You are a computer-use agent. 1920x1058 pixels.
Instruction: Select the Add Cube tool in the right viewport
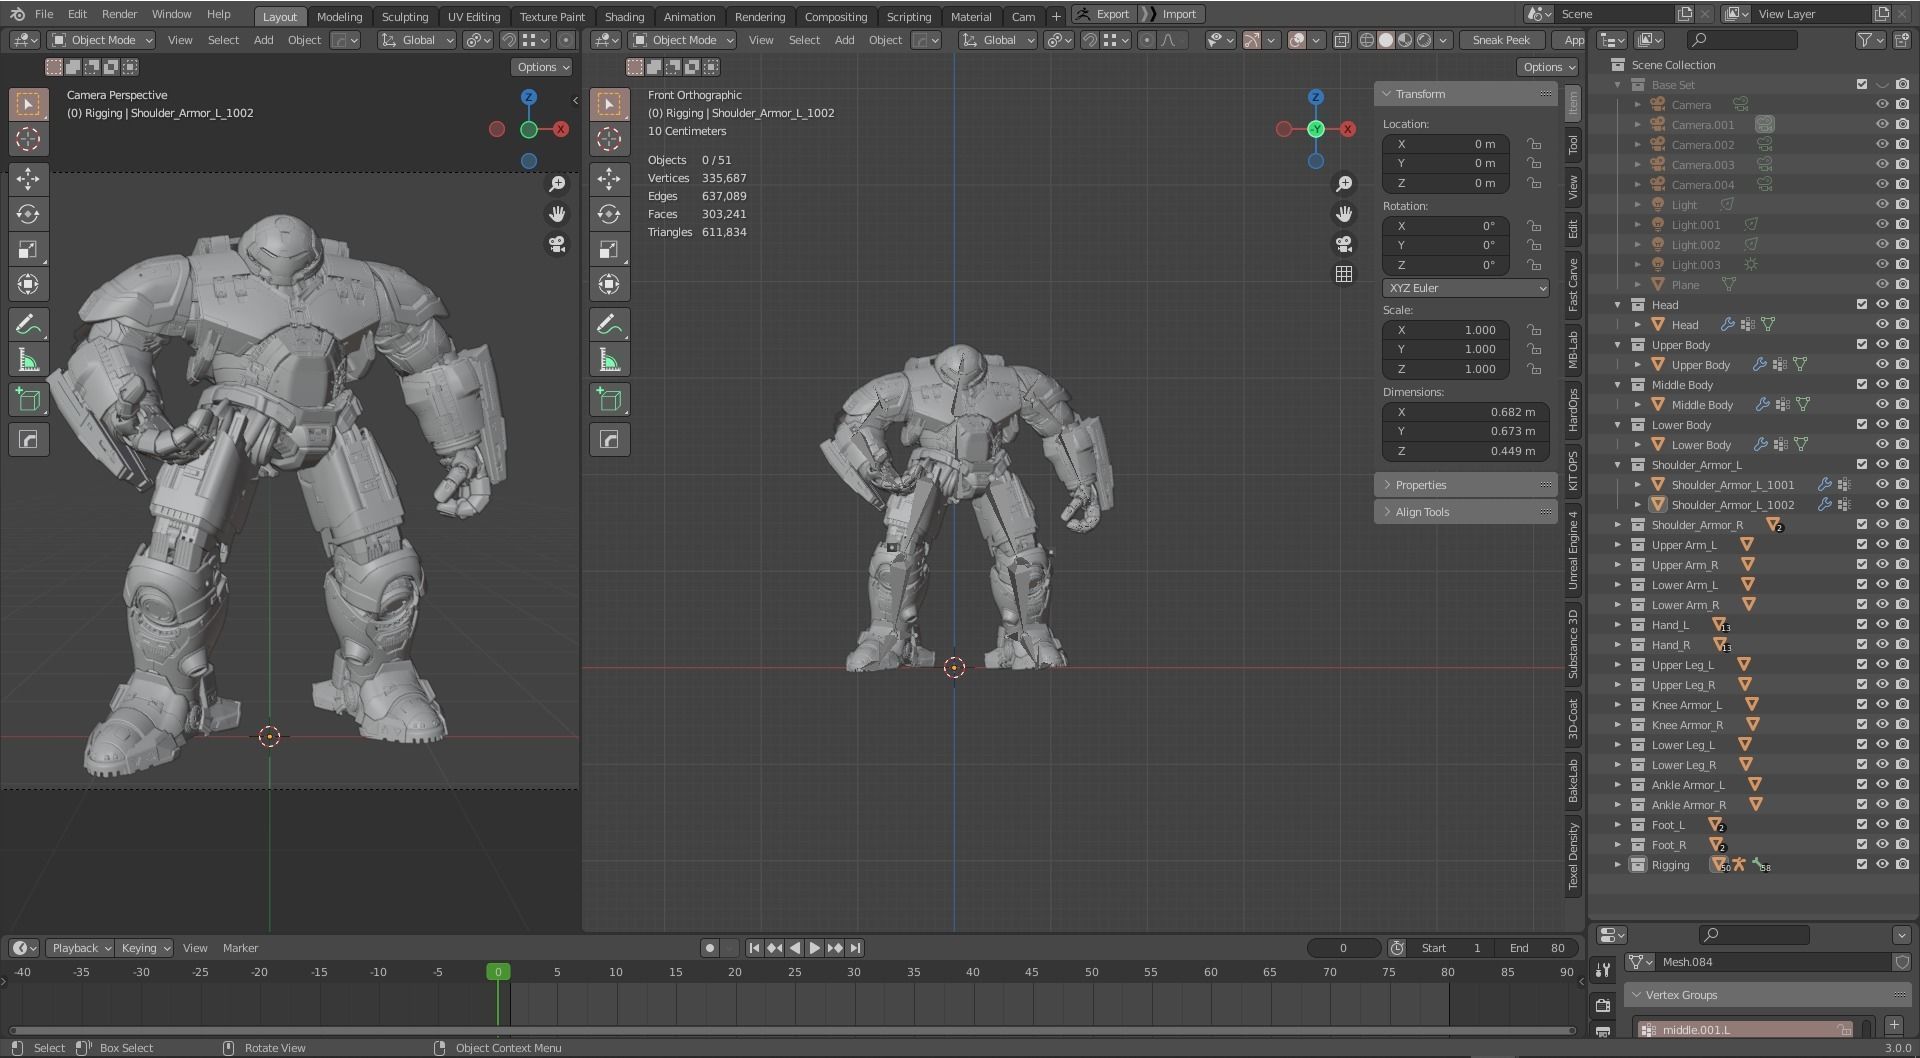tap(609, 400)
